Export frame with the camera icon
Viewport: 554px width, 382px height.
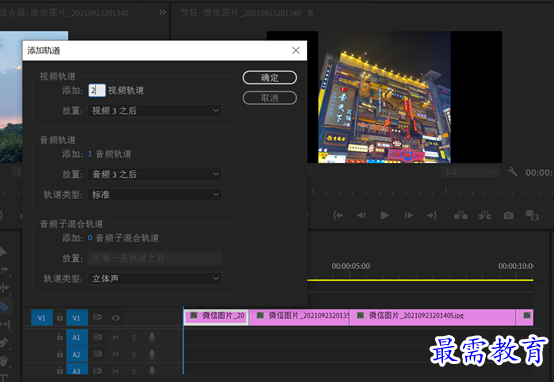point(508,215)
